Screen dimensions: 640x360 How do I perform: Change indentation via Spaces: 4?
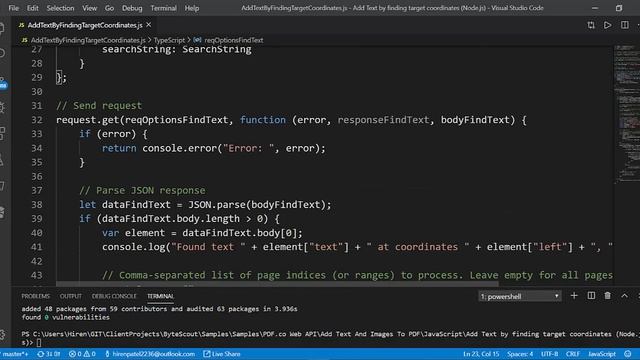[520, 354]
